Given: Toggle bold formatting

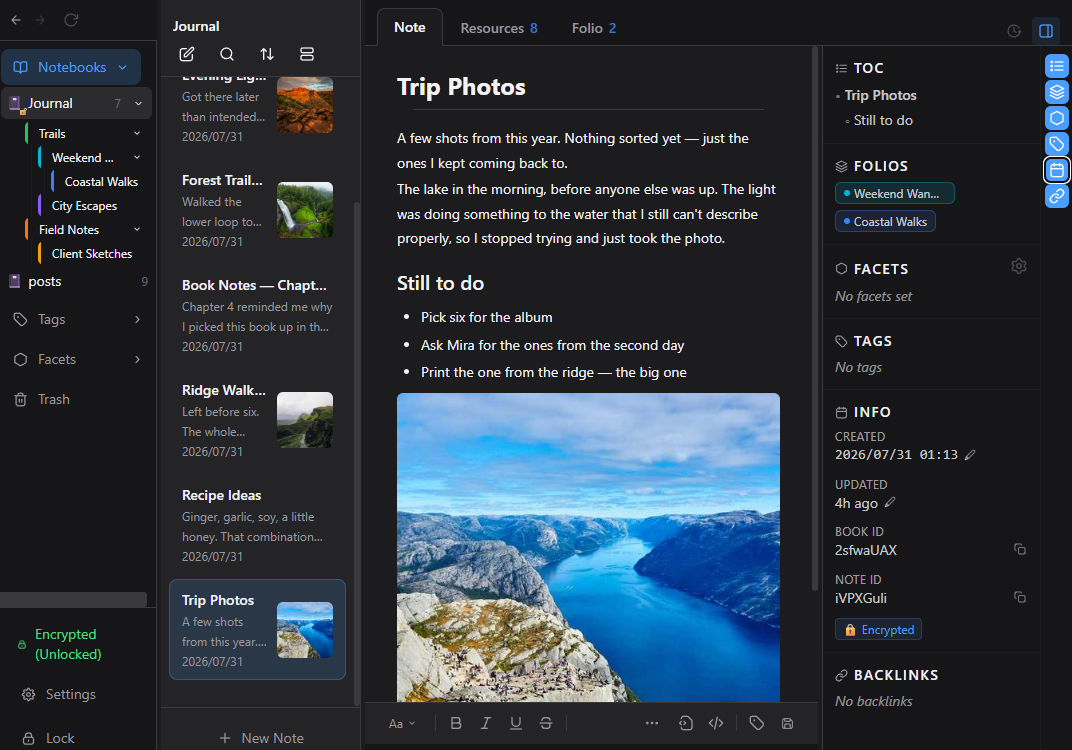Looking at the screenshot, I should (x=456, y=723).
